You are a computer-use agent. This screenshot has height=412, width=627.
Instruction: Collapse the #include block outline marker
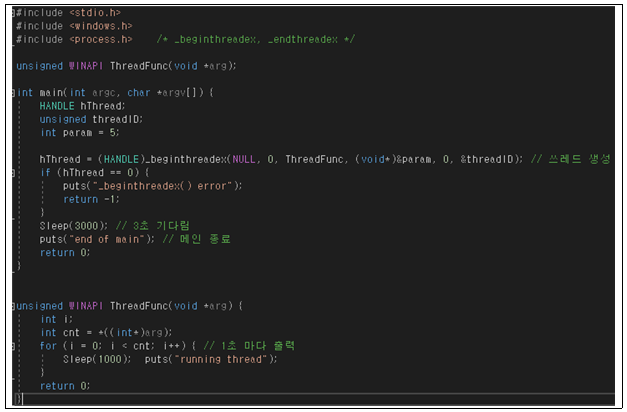coord(13,13)
